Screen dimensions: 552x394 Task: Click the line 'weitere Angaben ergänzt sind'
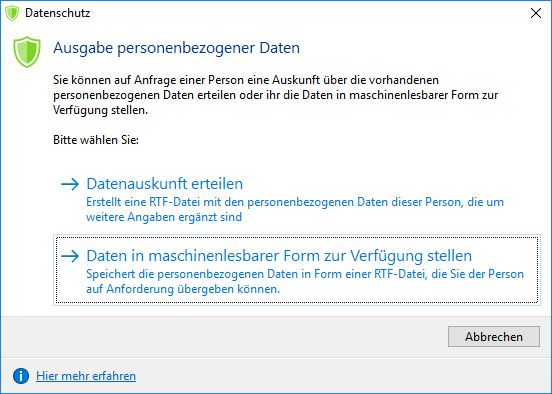click(x=164, y=217)
